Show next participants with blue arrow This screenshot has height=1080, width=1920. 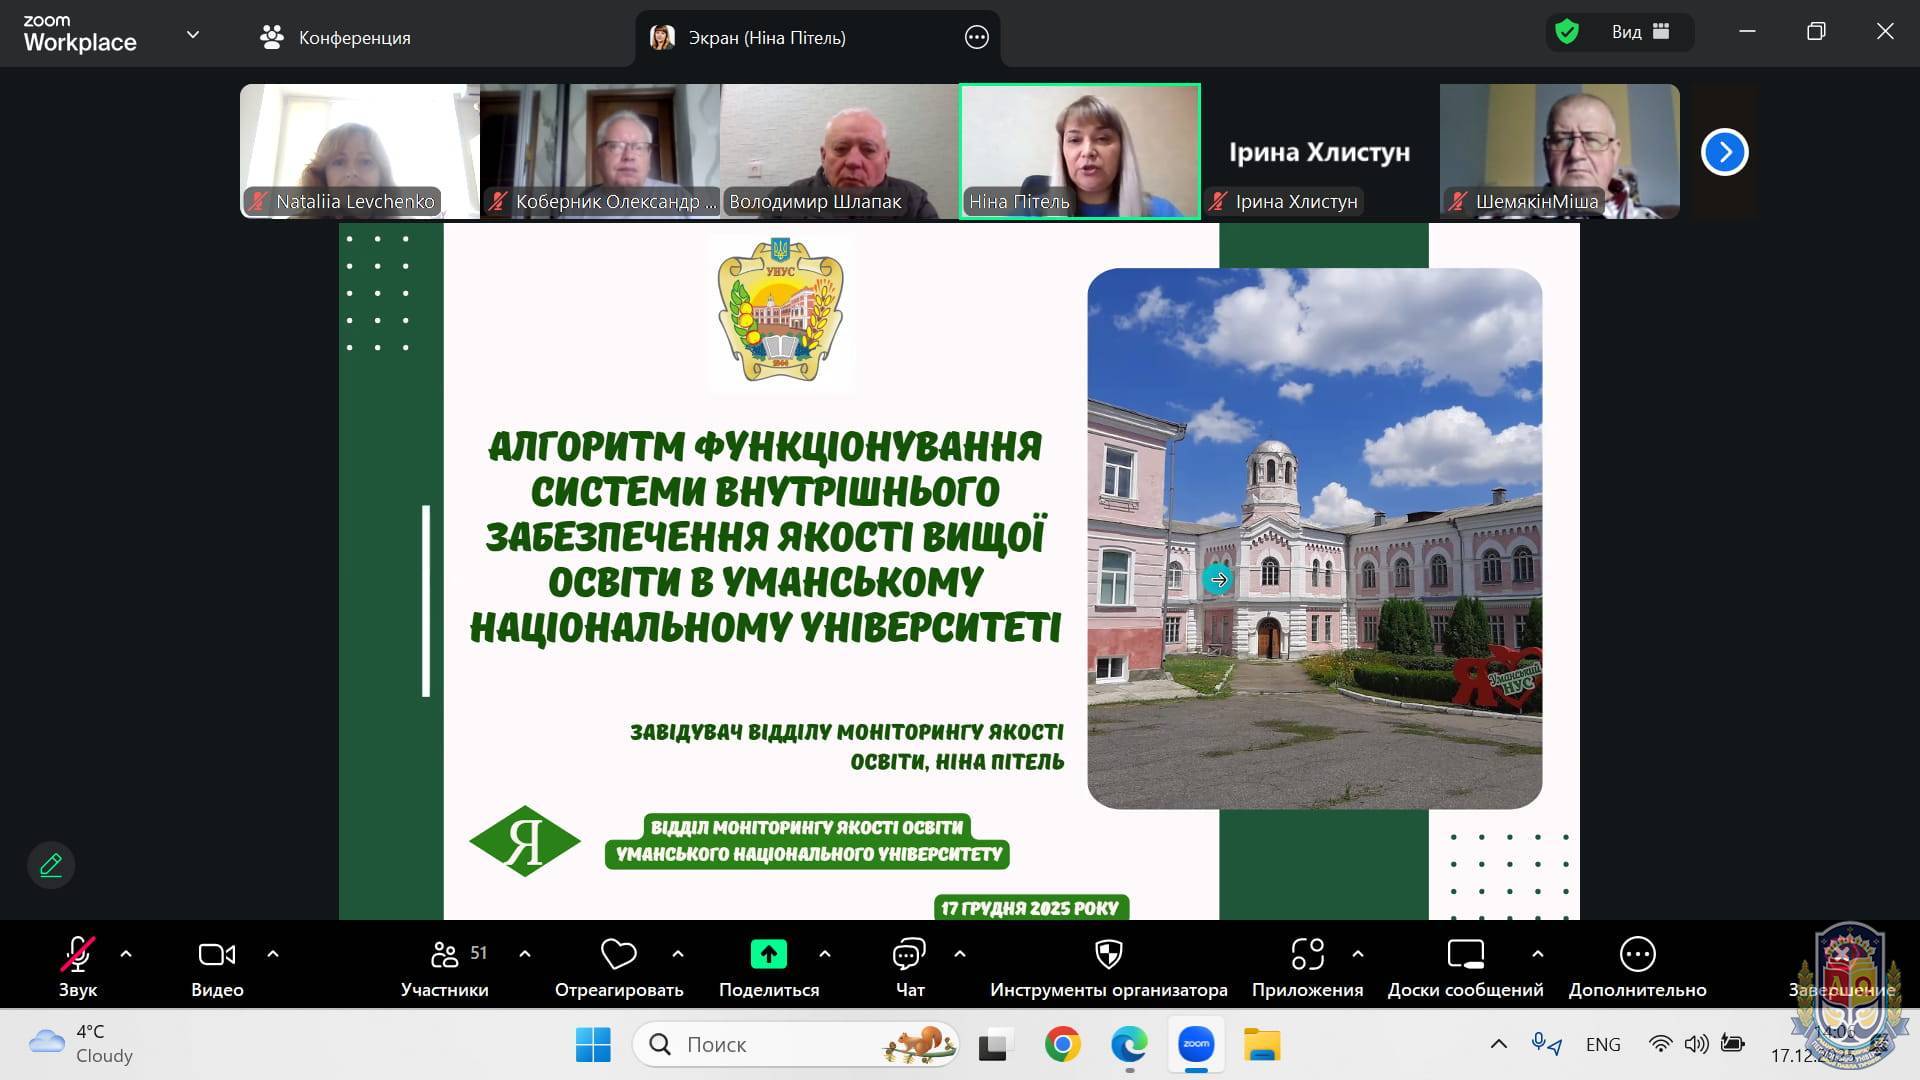click(1724, 152)
